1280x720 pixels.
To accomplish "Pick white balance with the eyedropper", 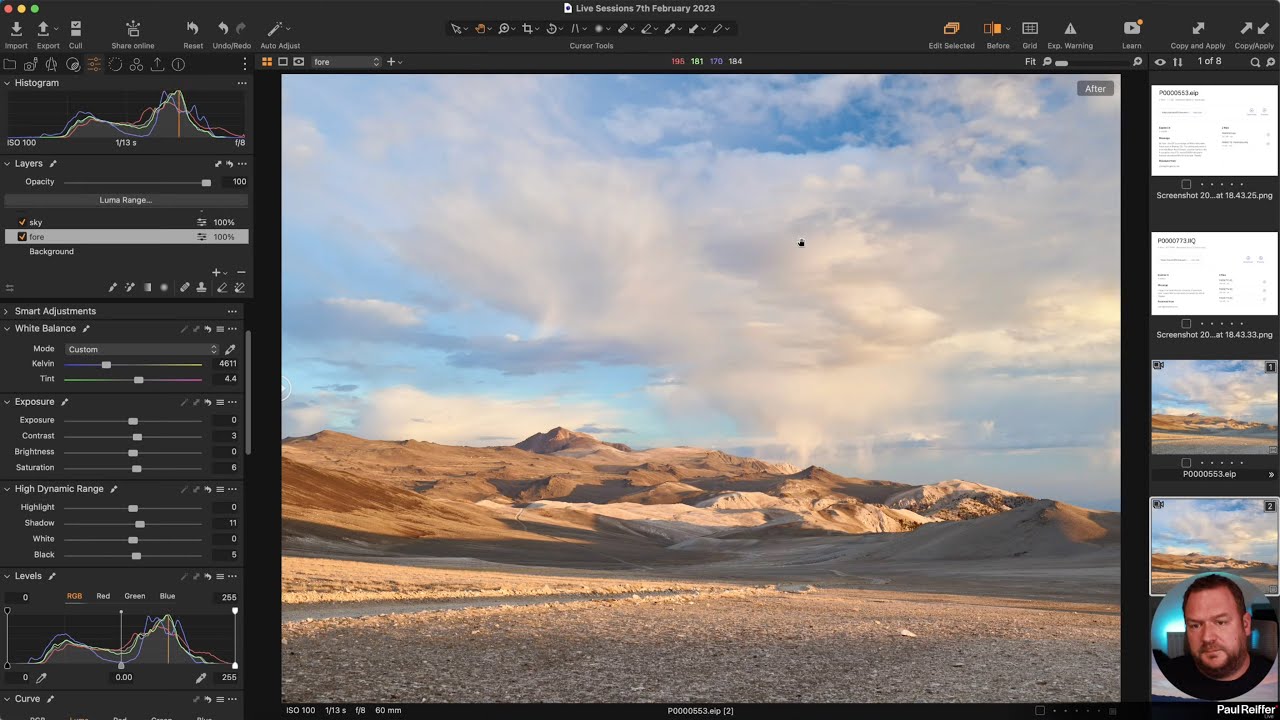I will tap(230, 349).
